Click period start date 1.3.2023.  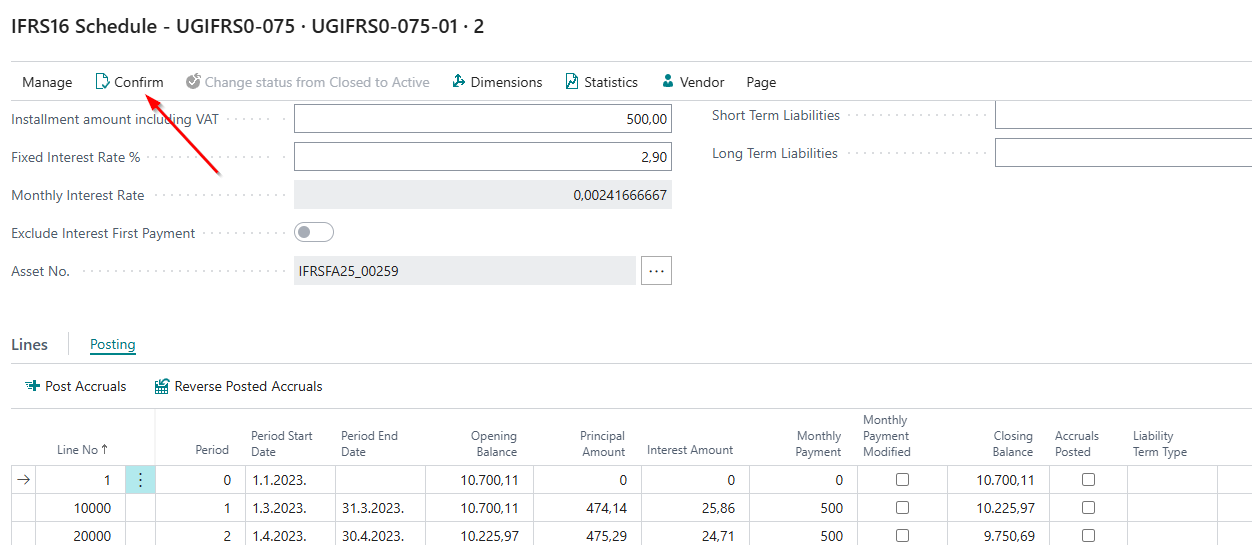click(279, 508)
